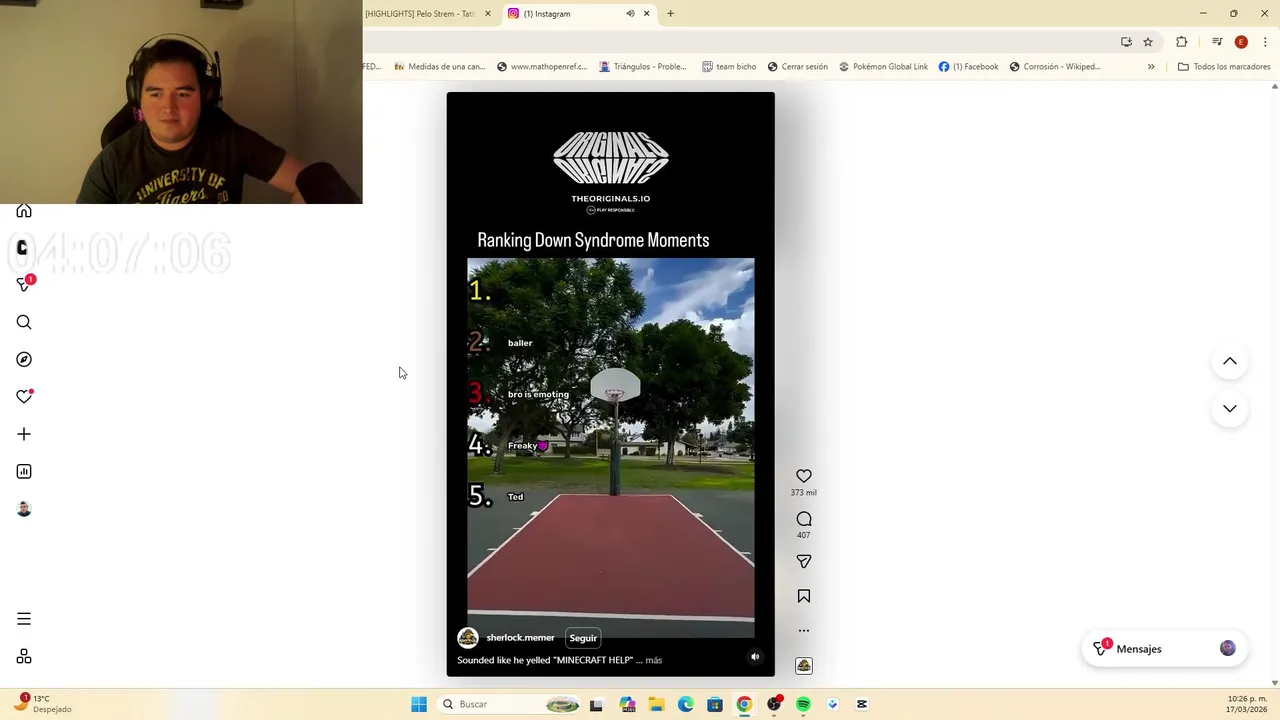Close the Instagram browser tab

tap(646, 14)
